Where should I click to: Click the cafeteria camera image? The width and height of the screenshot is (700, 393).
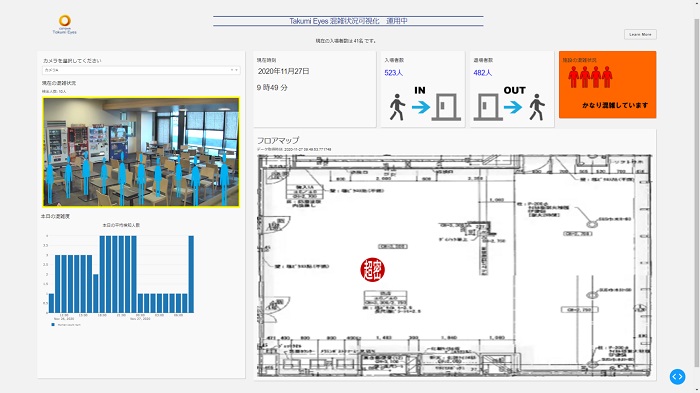tap(141, 152)
